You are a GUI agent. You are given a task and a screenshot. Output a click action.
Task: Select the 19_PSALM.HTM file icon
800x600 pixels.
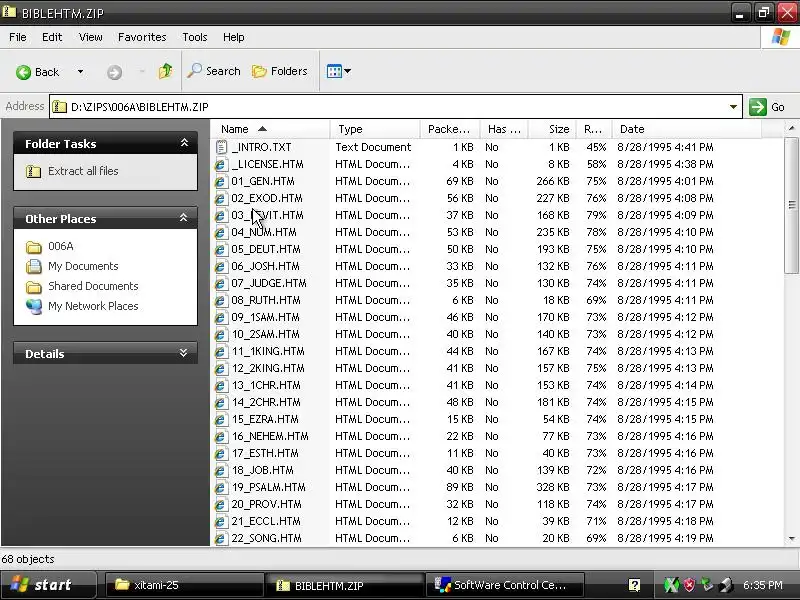221,487
